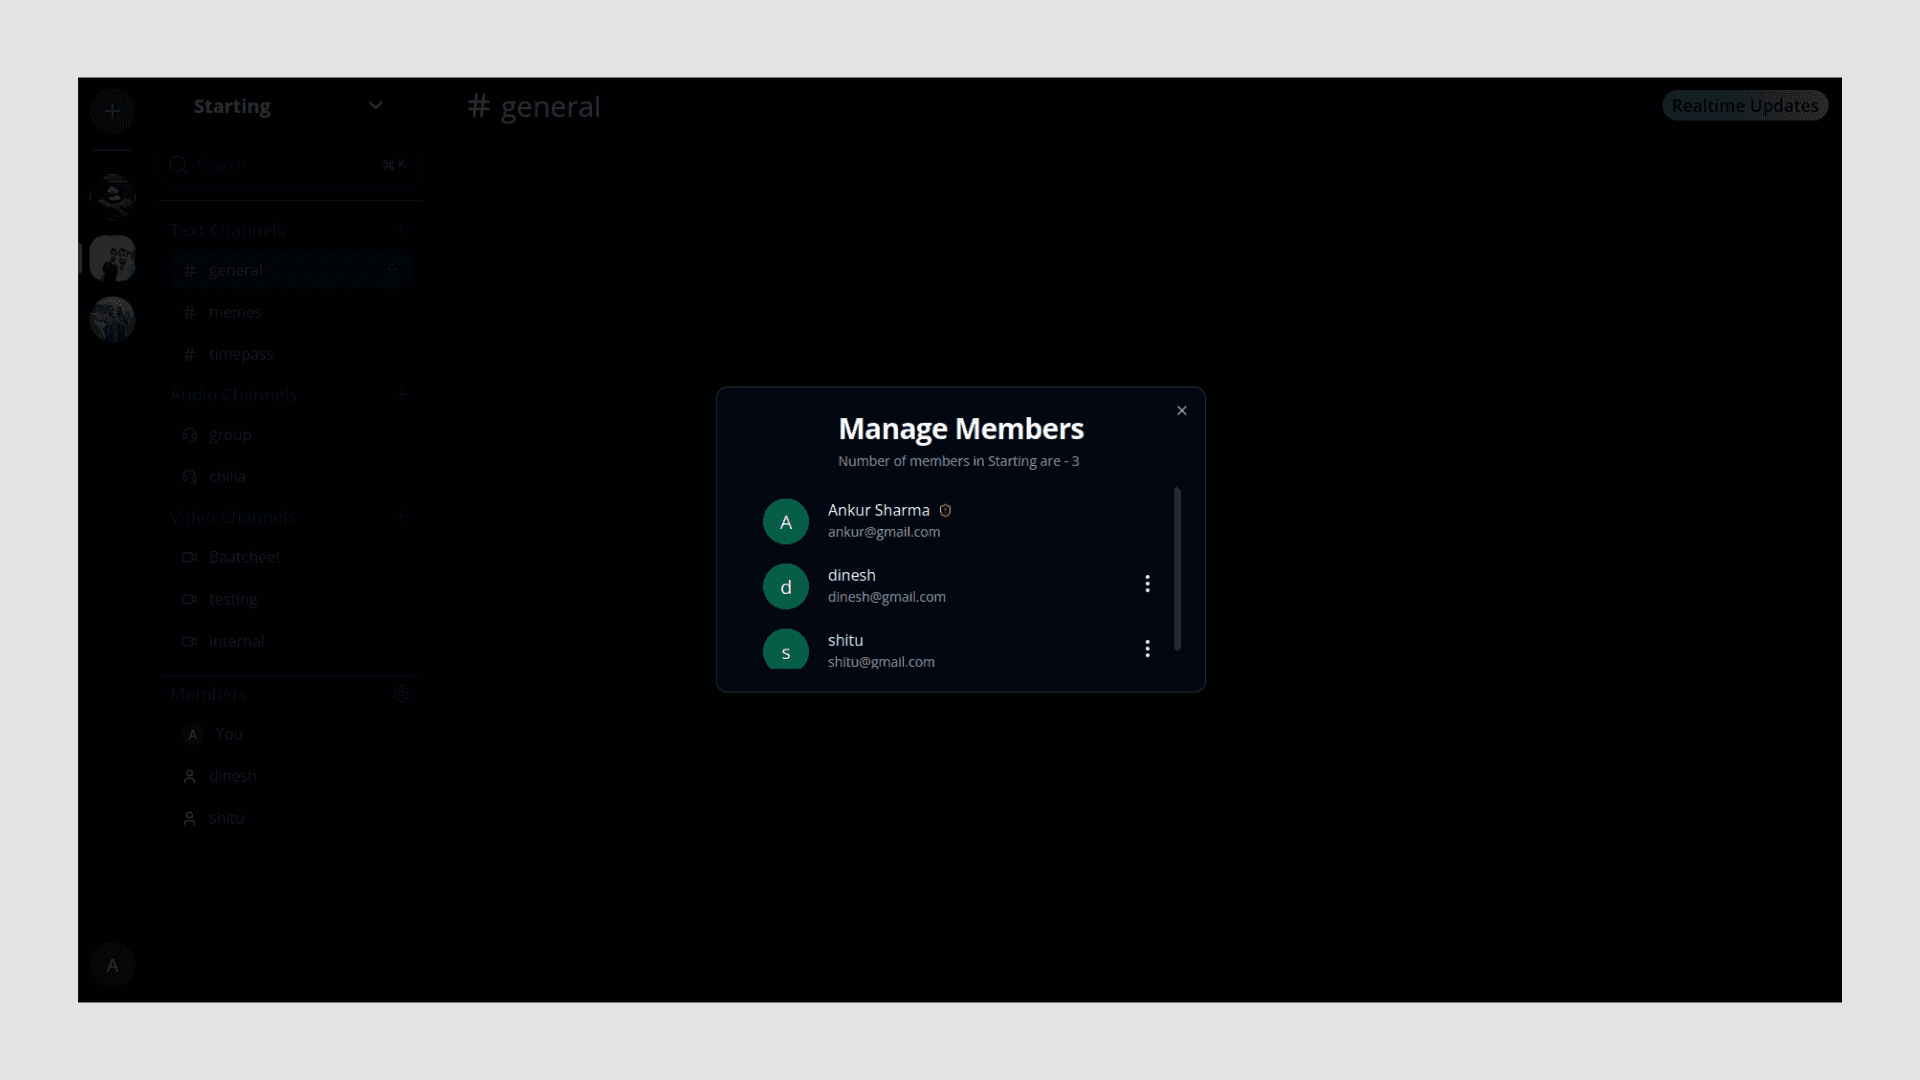
Task: Open the third server avatar in sidebar
Action: coord(112,320)
